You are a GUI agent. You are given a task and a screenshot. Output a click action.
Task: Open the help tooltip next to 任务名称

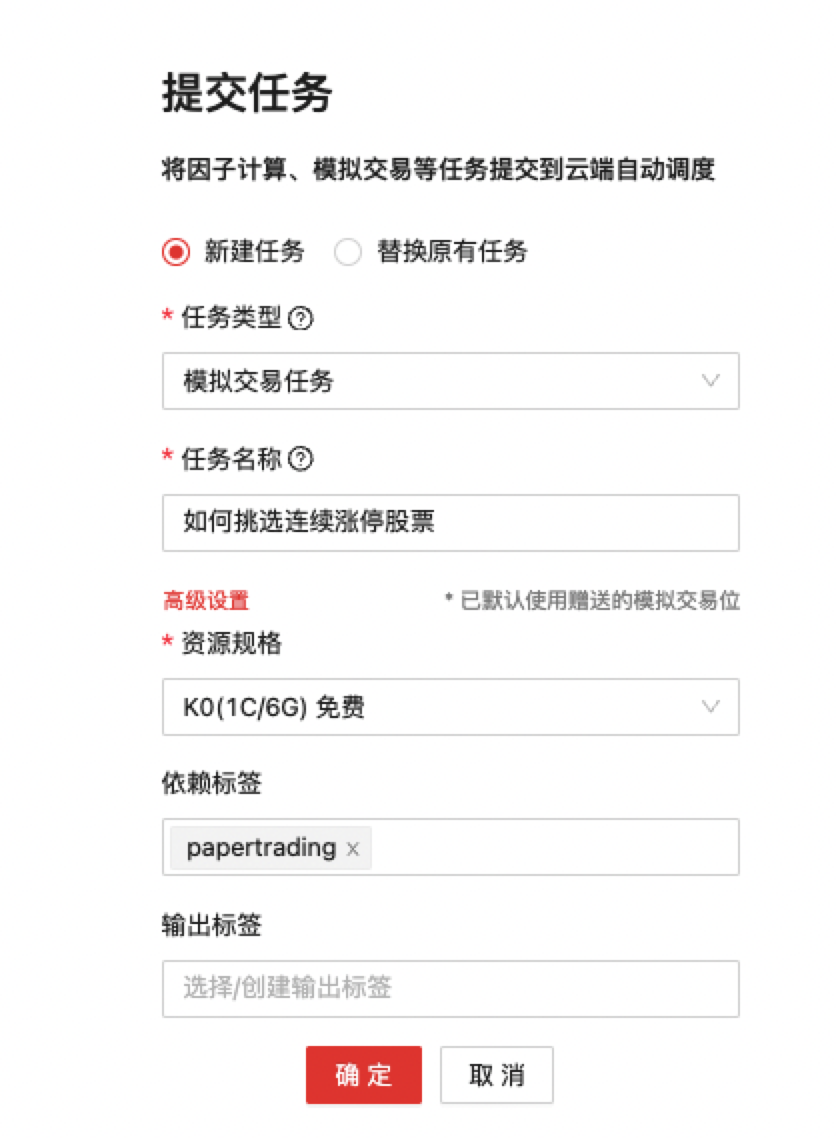300,459
